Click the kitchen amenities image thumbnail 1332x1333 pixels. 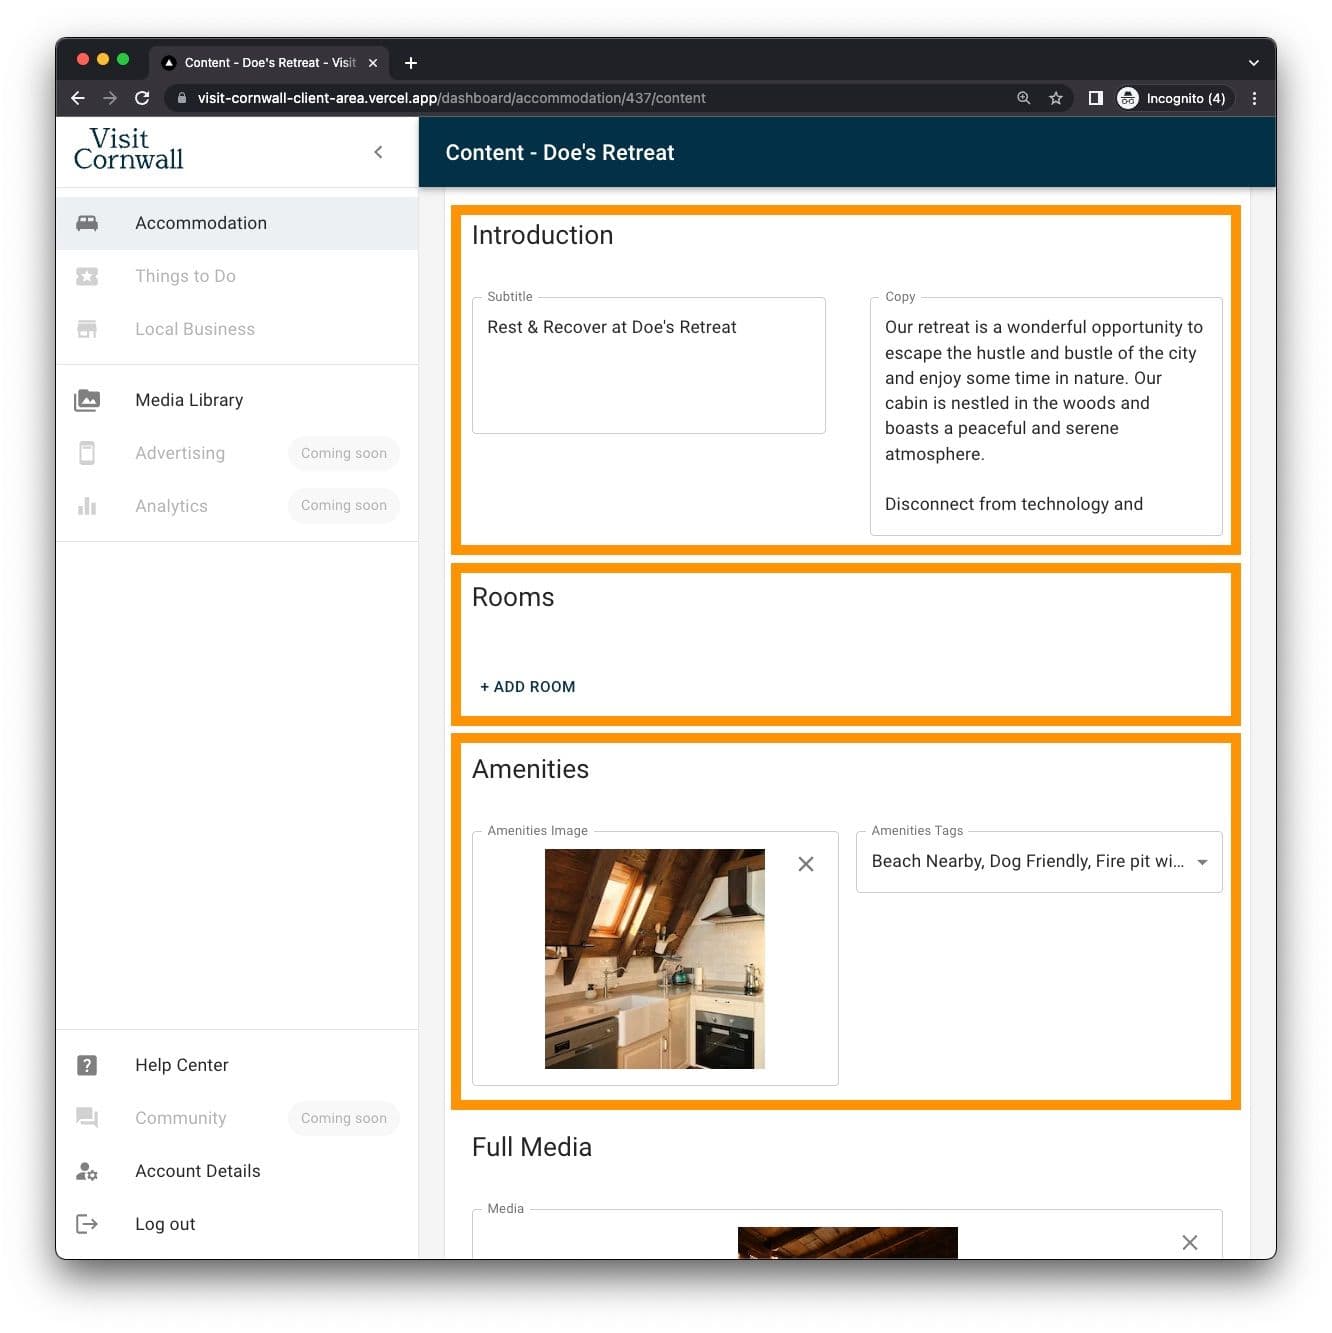pyautogui.click(x=654, y=958)
